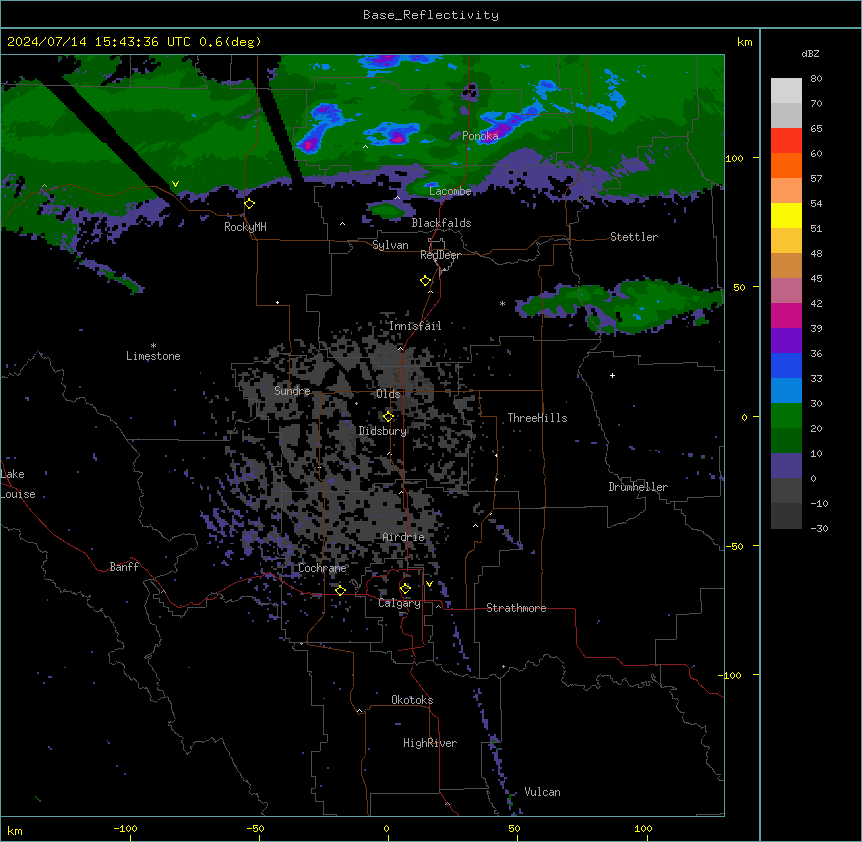Click the yellow diamond marker beside RockyMH

tap(250, 204)
